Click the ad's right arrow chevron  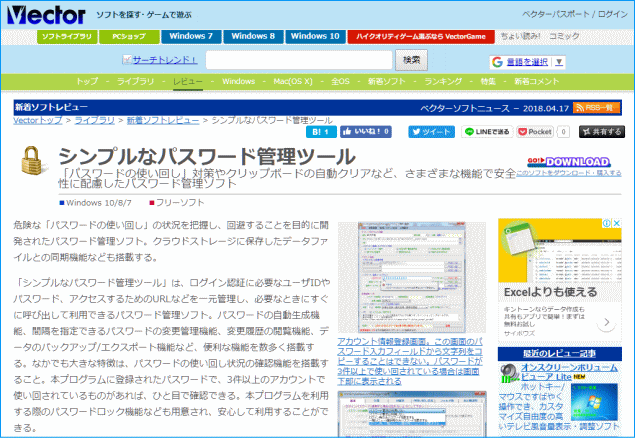606,323
